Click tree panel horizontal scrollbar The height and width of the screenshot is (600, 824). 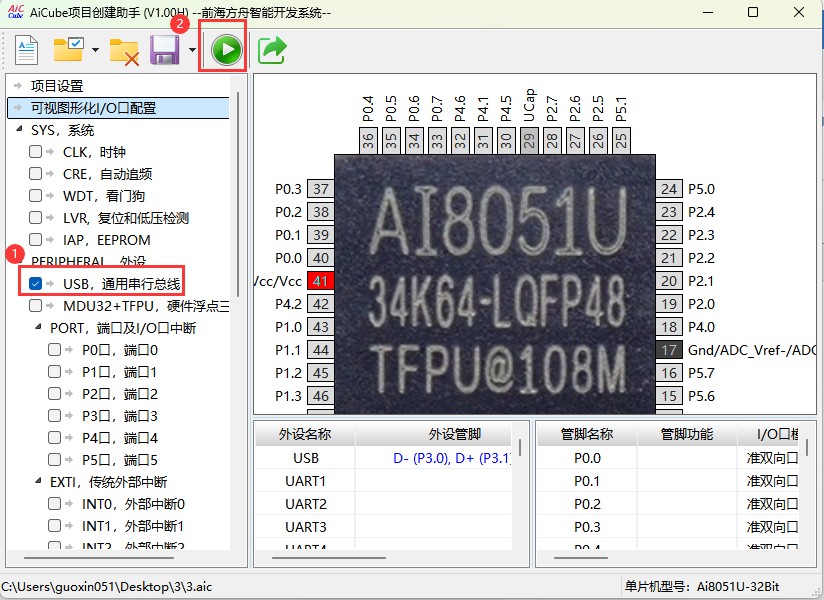tap(99, 558)
